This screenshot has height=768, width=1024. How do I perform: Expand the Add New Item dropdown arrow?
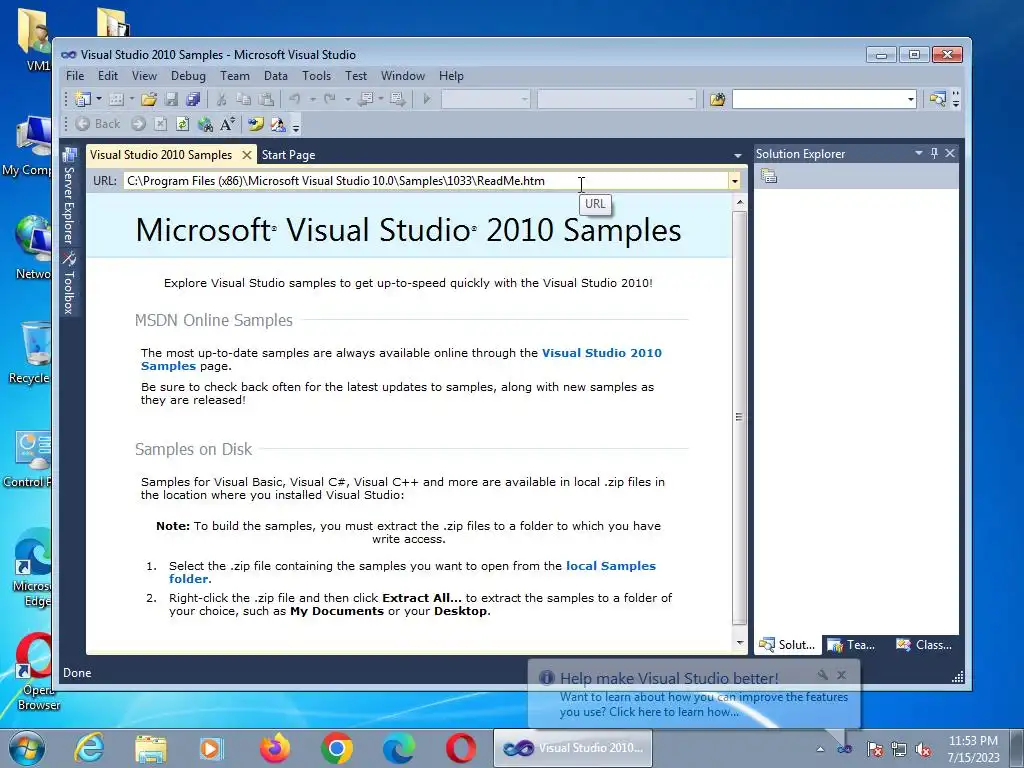click(x=131, y=99)
